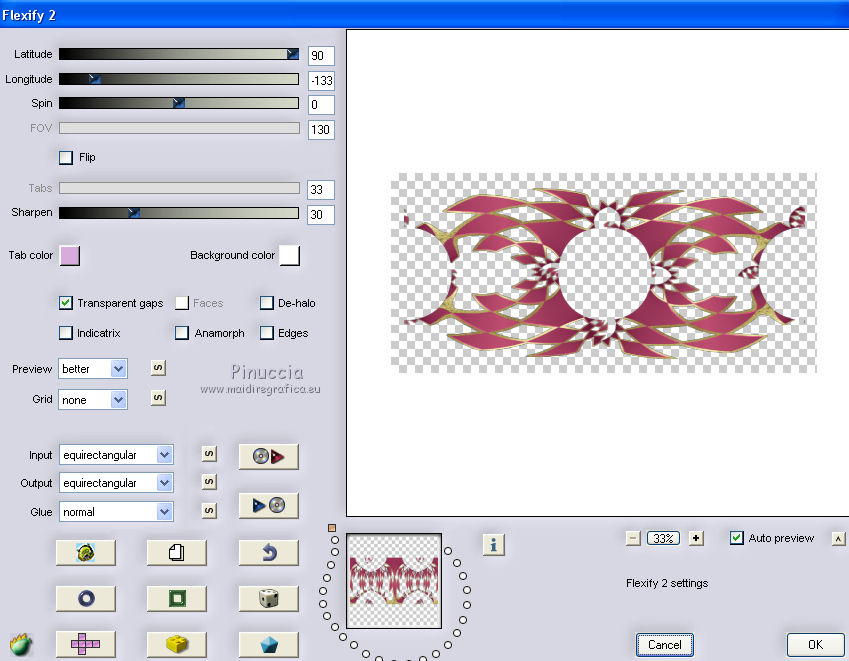Enable the Anamorph checkbox

[181, 332]
